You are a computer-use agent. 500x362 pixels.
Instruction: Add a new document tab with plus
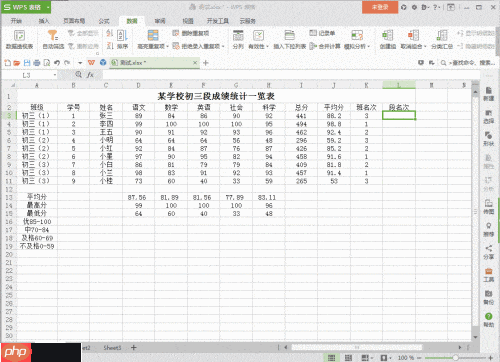(206, 63)
